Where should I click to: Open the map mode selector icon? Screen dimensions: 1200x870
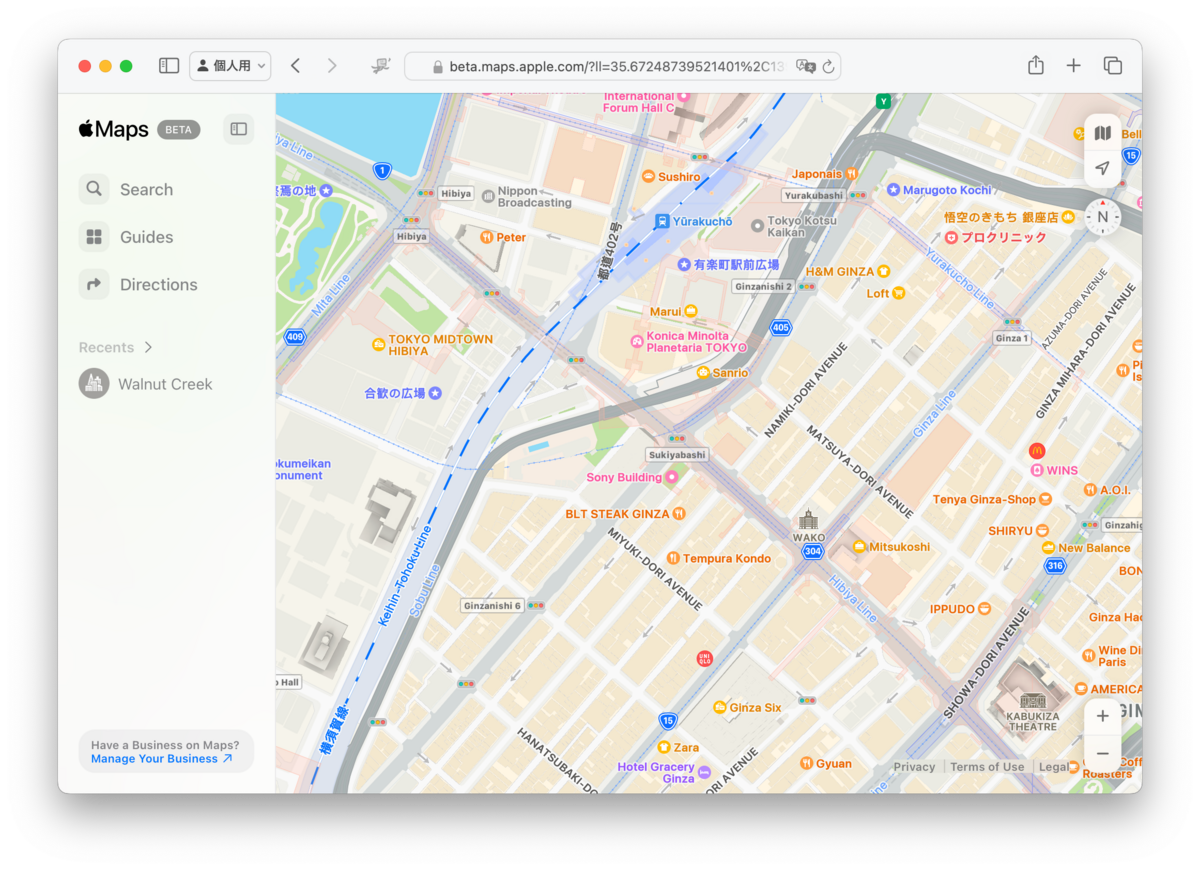pos(1102,133)
